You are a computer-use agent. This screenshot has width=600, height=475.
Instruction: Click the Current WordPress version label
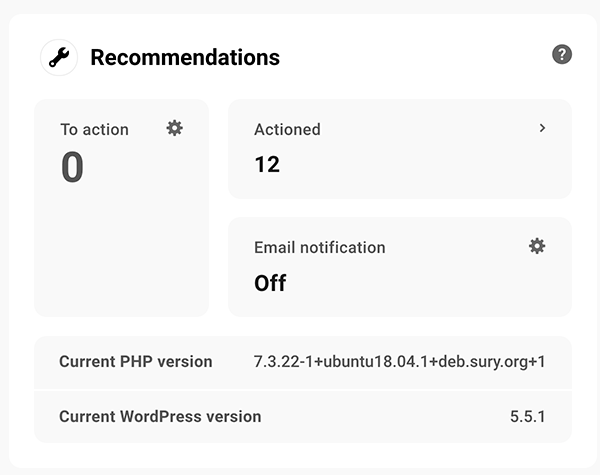(x=160, y=416)
